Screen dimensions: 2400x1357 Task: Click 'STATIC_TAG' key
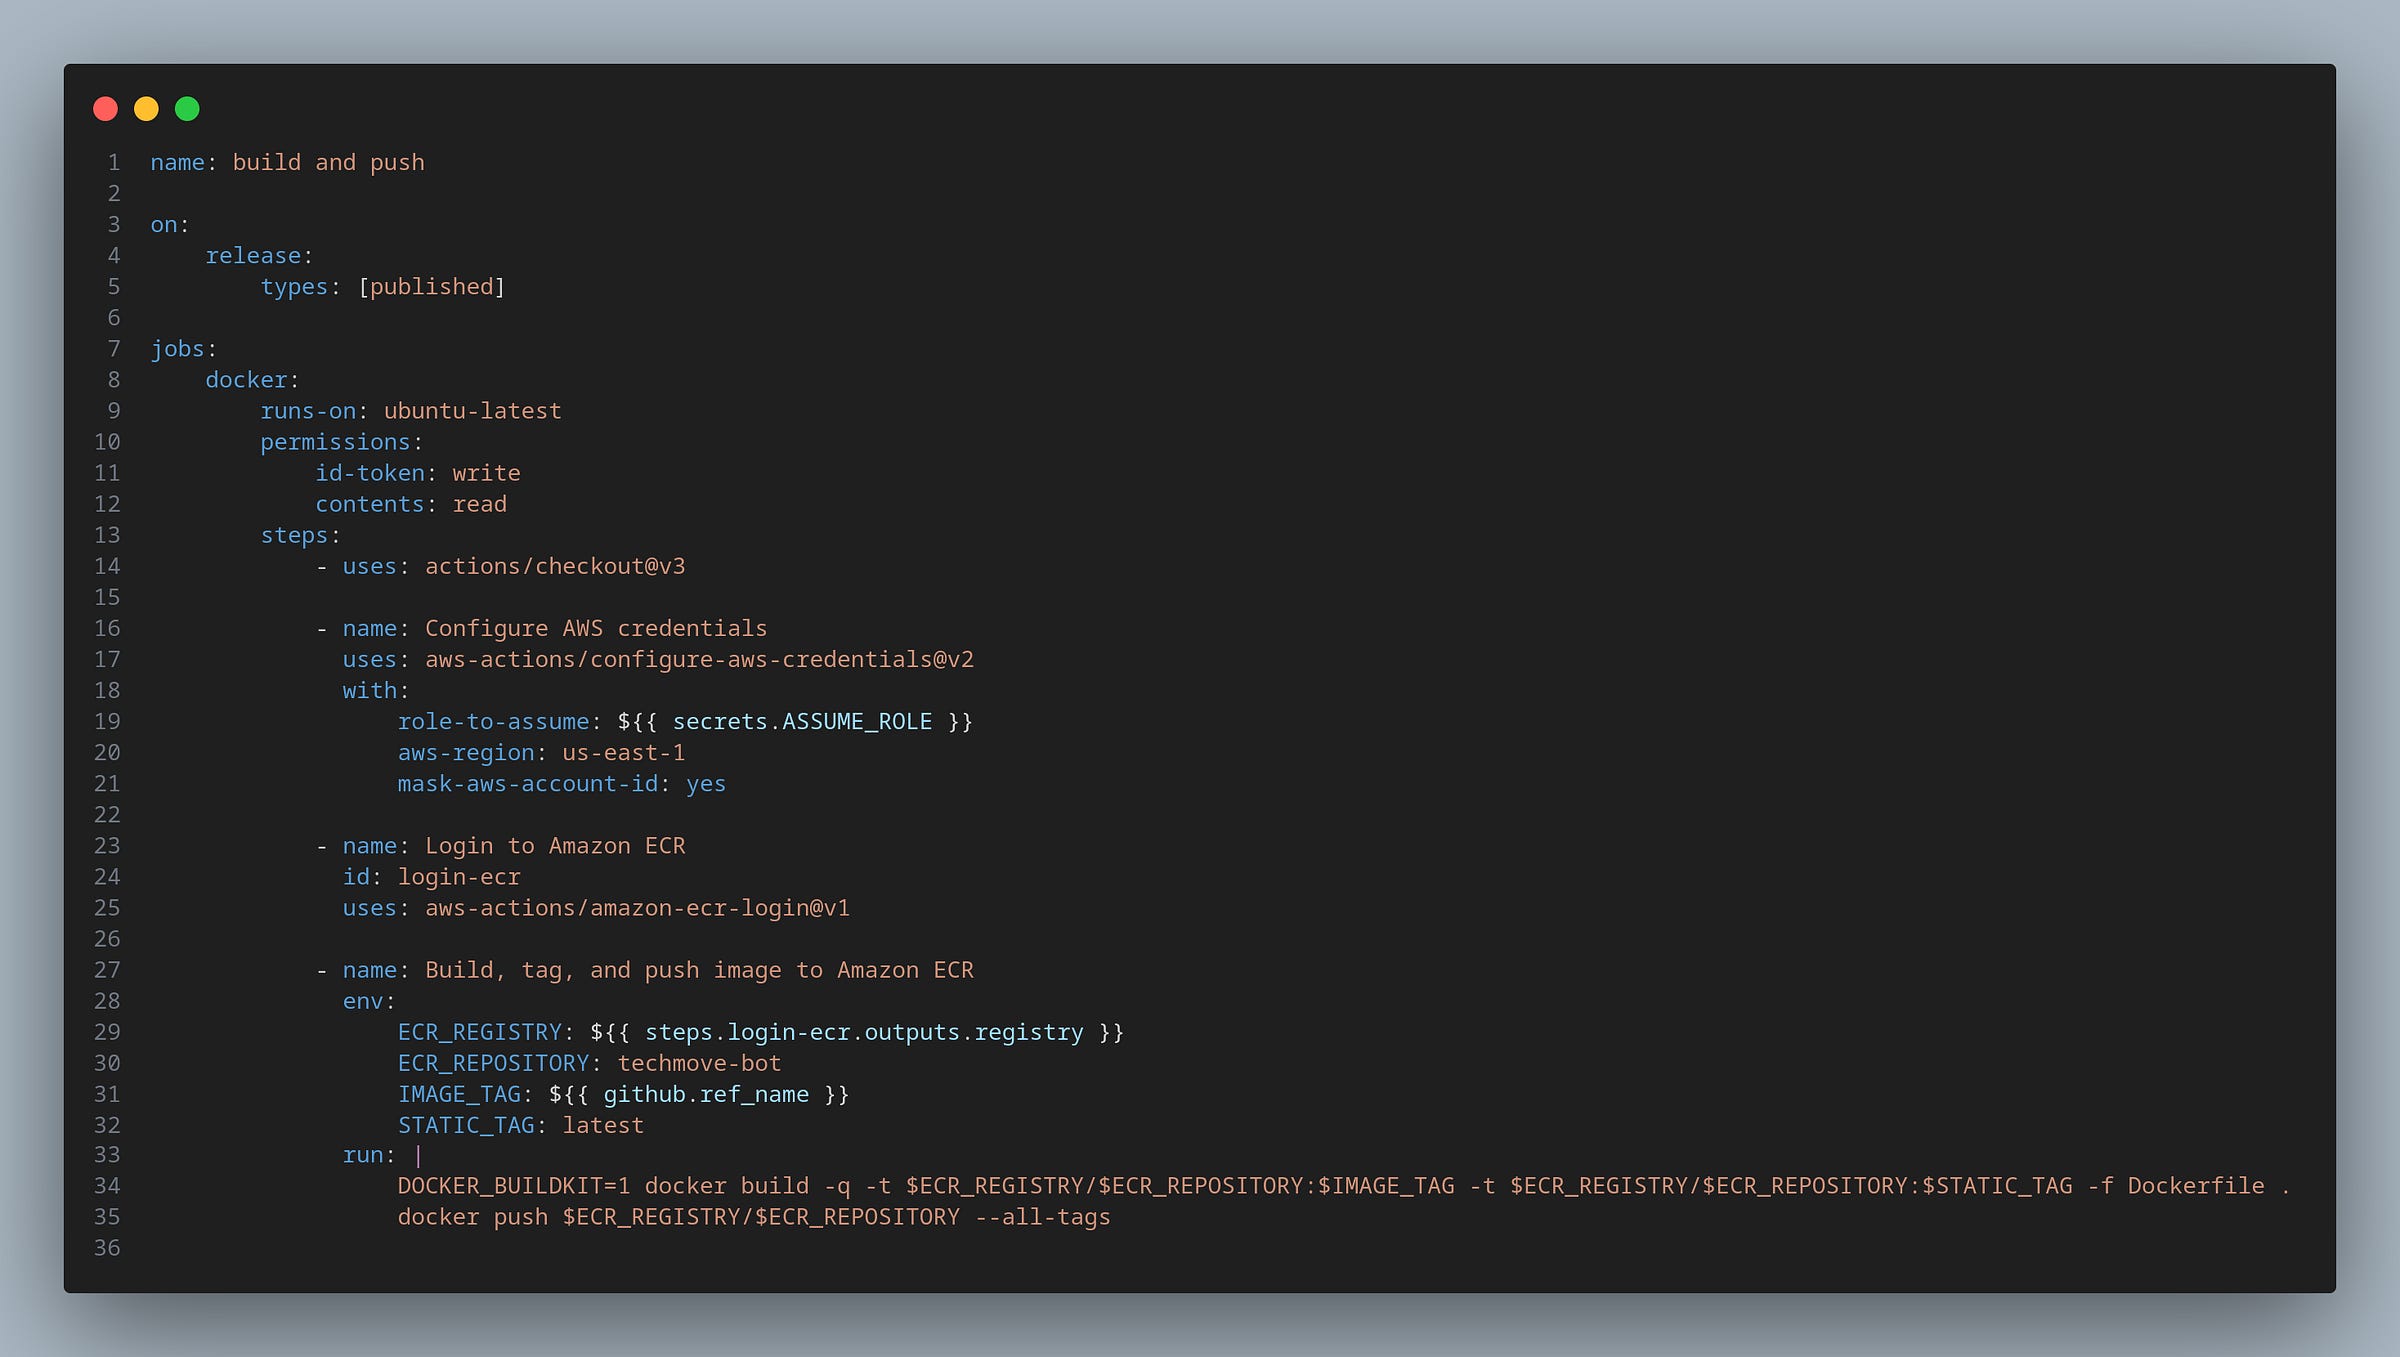click(466, 1125)
